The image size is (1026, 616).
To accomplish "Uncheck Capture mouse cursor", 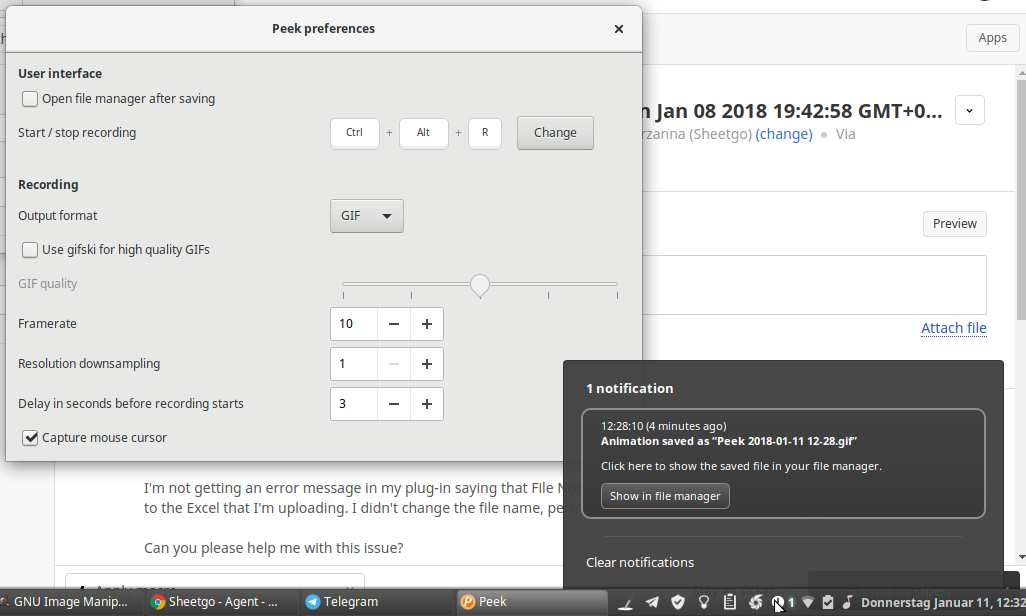I will click(30, 438).
